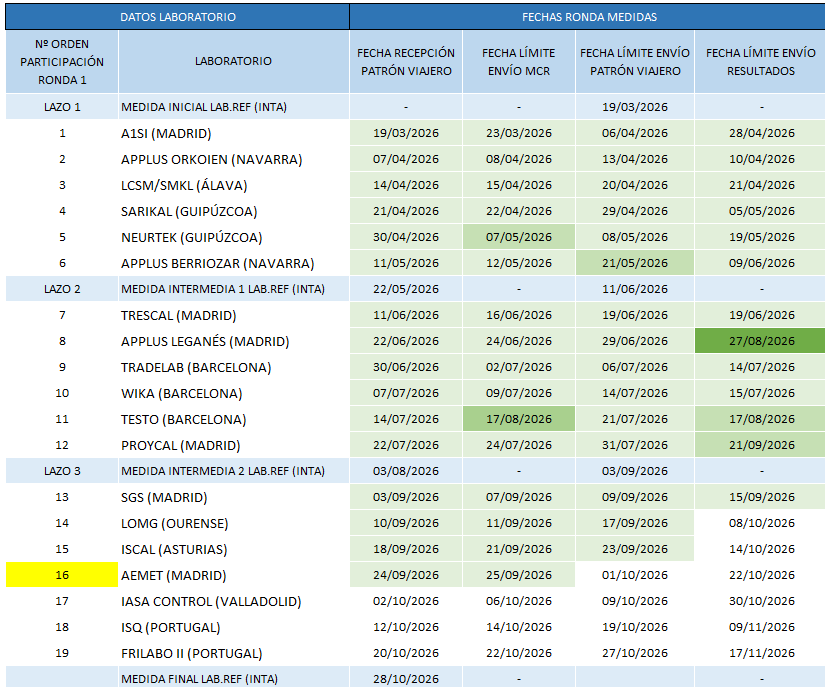
Task: Select FECHA LÍMITE ENVÍO PATRÓN VIAJERO header
Action: 635,62
